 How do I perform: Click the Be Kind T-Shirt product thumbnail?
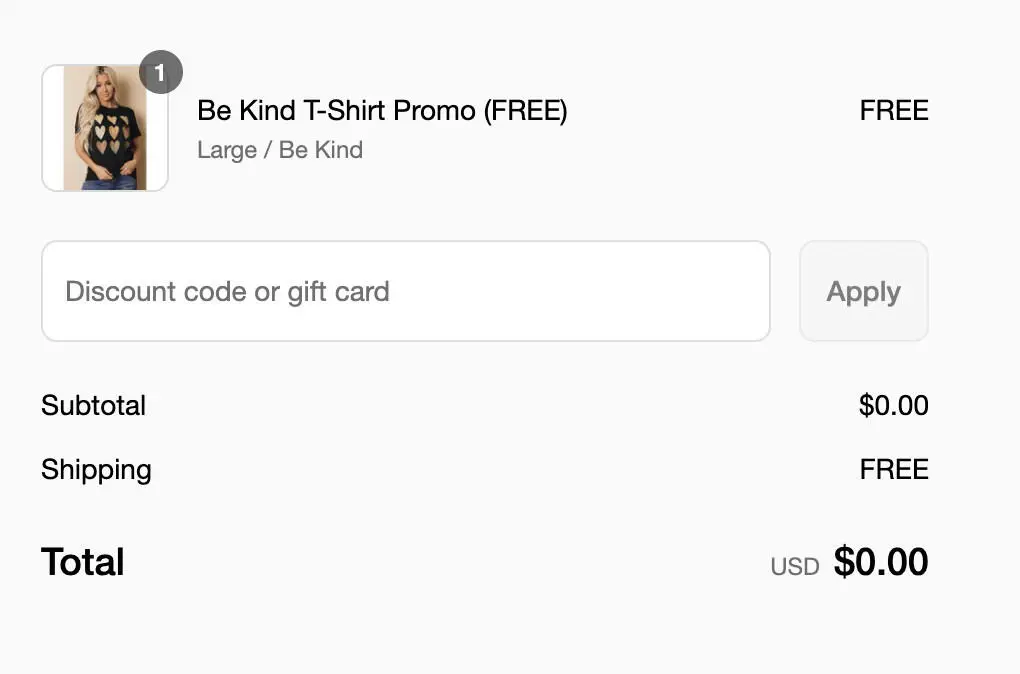pos(105,127)
